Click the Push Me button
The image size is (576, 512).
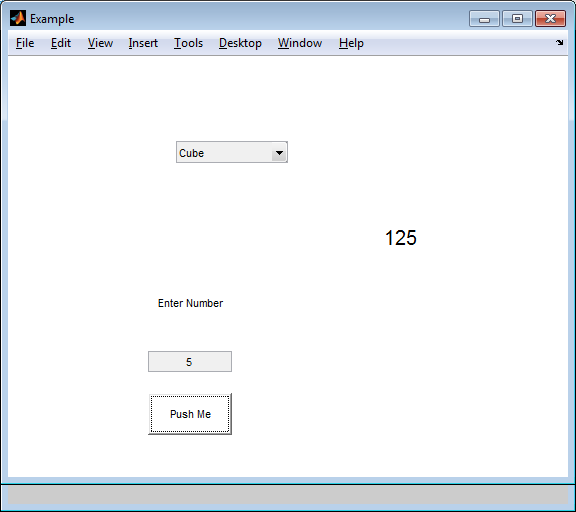click(190, 414)
